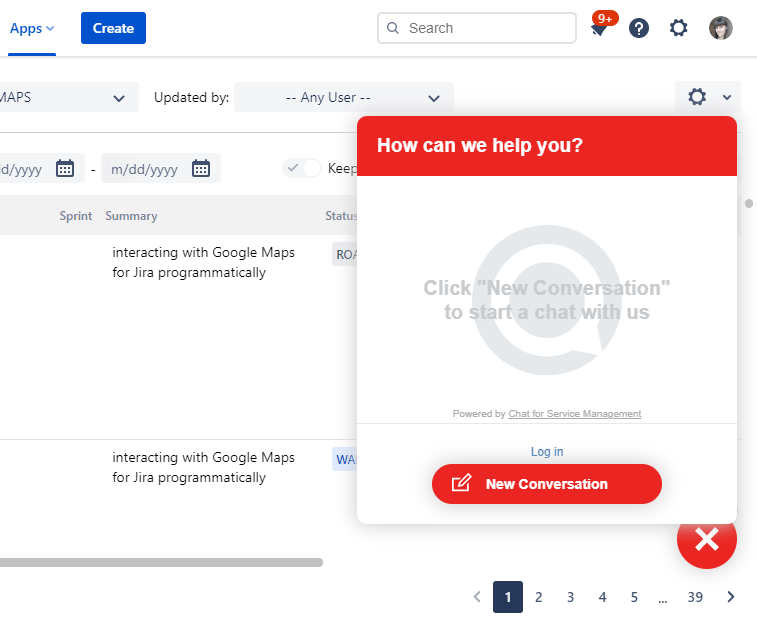Open the help question mark icon
The width and height of the screenshot is (757, 624).
point(639,28)
